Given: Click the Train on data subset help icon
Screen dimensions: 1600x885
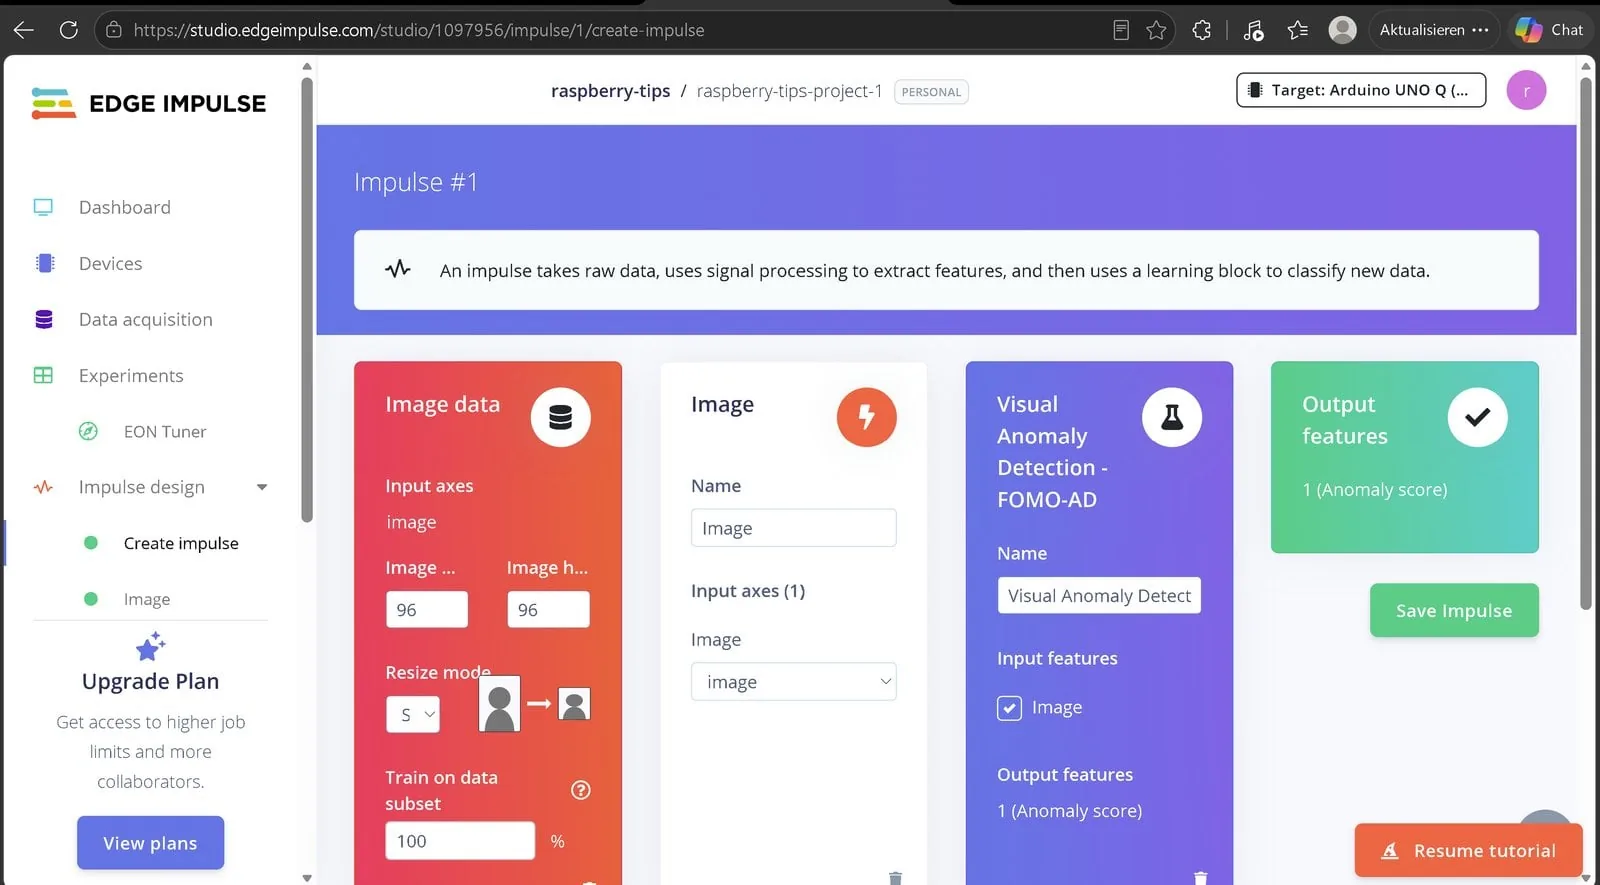Looking at the screenshot, I should point(581,790).
